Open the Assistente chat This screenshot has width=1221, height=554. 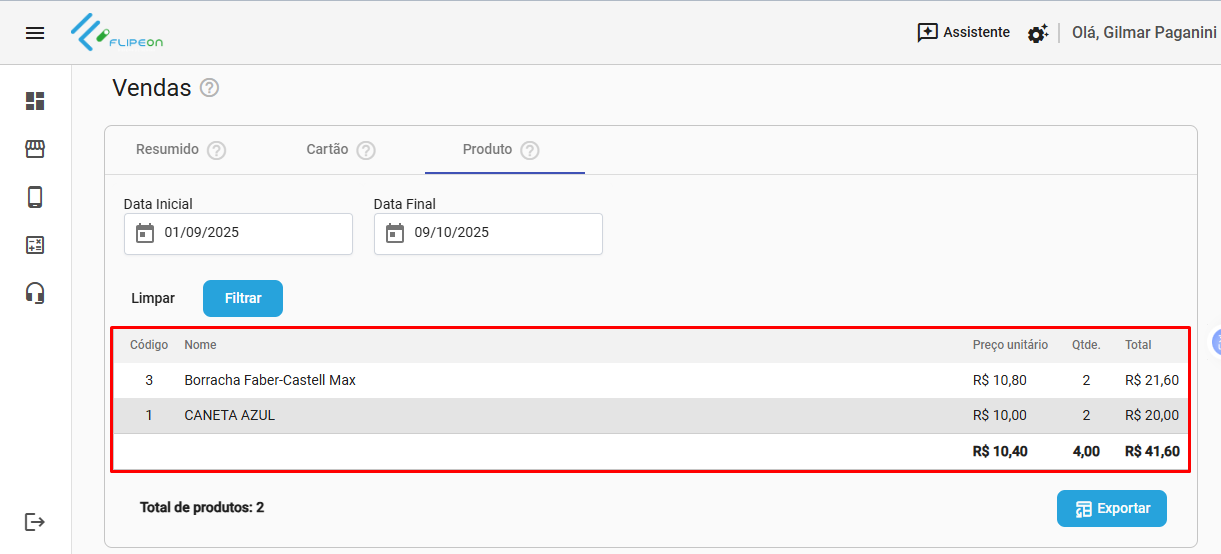(x=963, y=32)
